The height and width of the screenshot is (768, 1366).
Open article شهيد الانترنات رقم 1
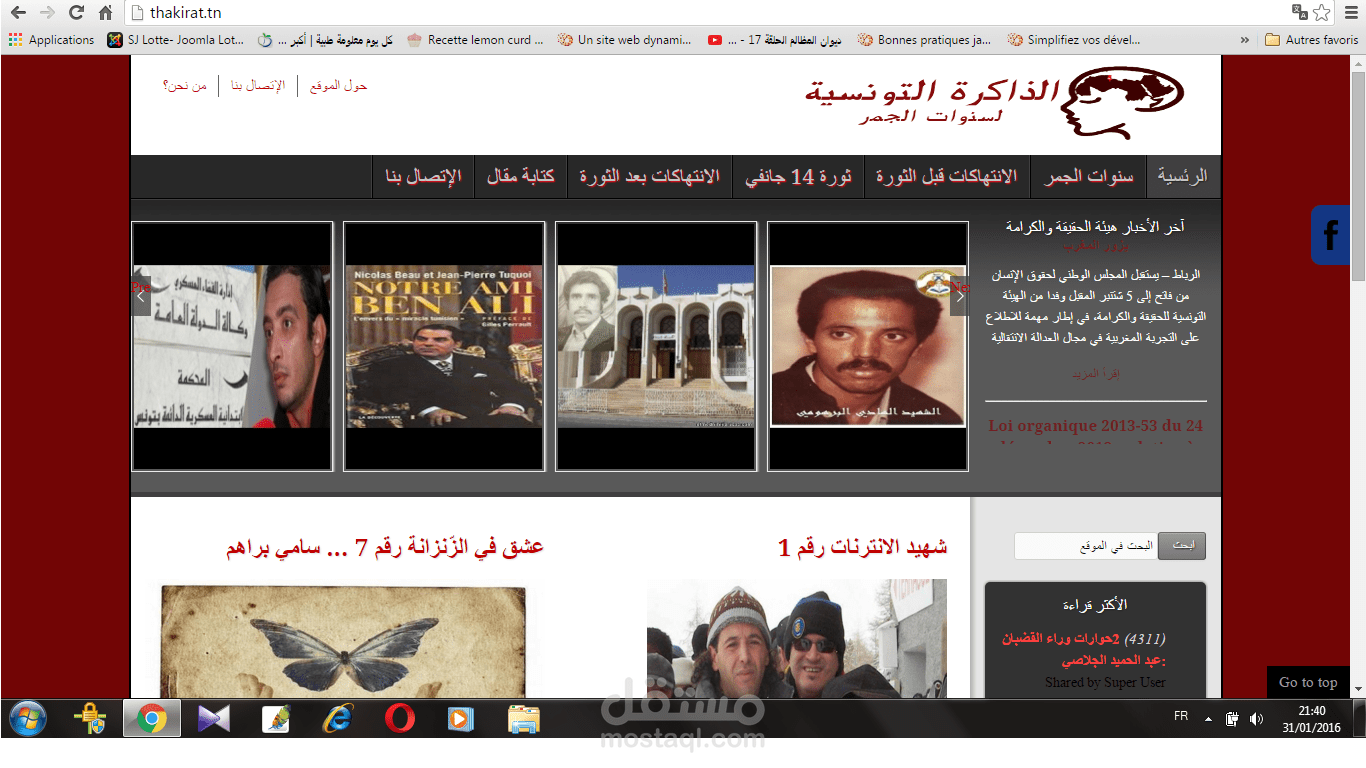863,547
